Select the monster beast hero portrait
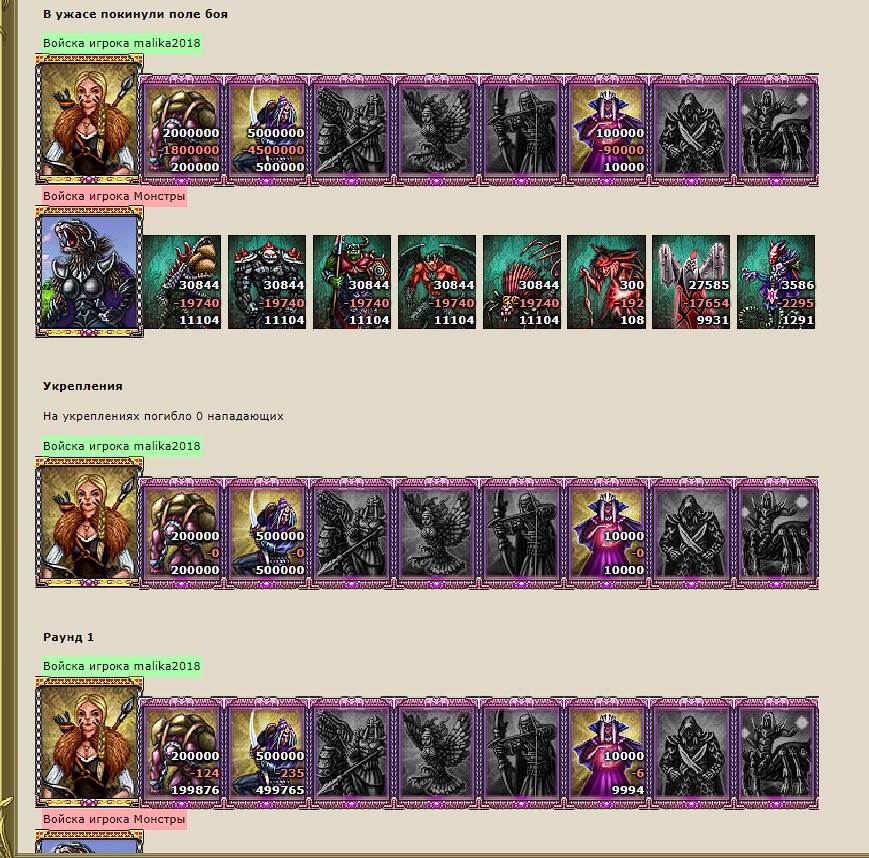The image size is (869, 858). [89, 272]
